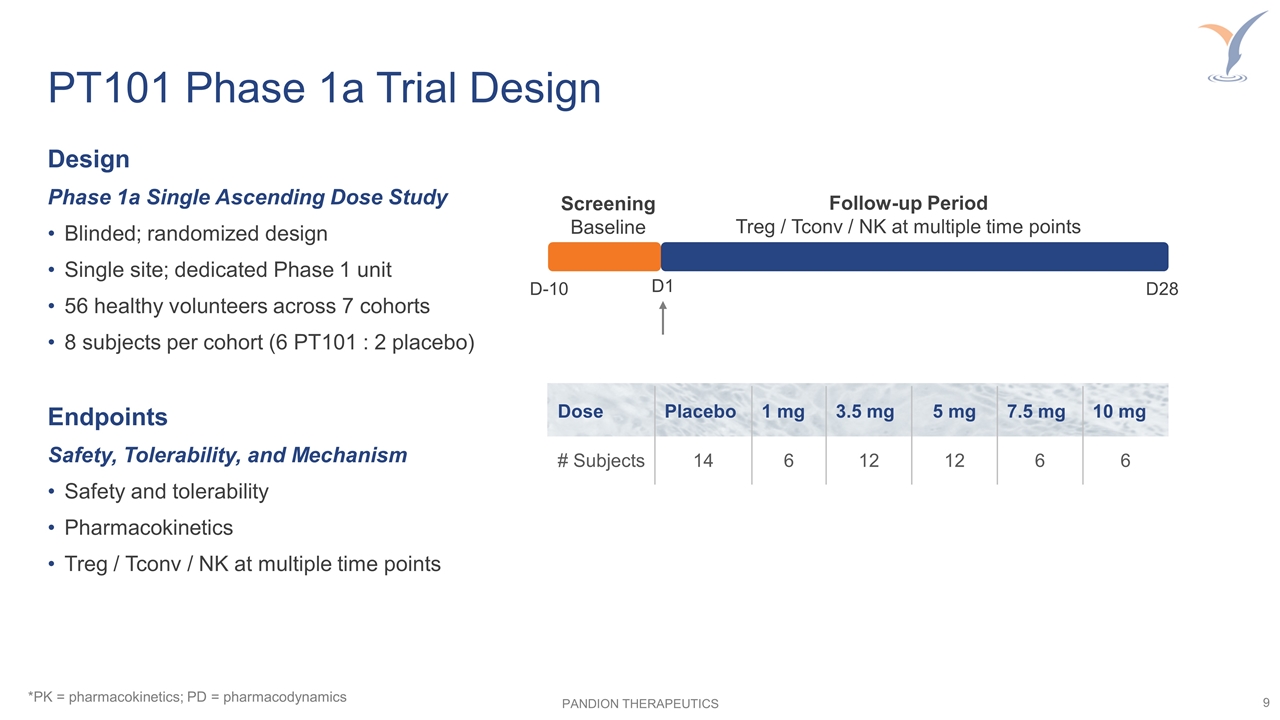Screen dimensions: 1280x720
Task: Click the gray D1 dosing arrow
Action: pos(663,318)
